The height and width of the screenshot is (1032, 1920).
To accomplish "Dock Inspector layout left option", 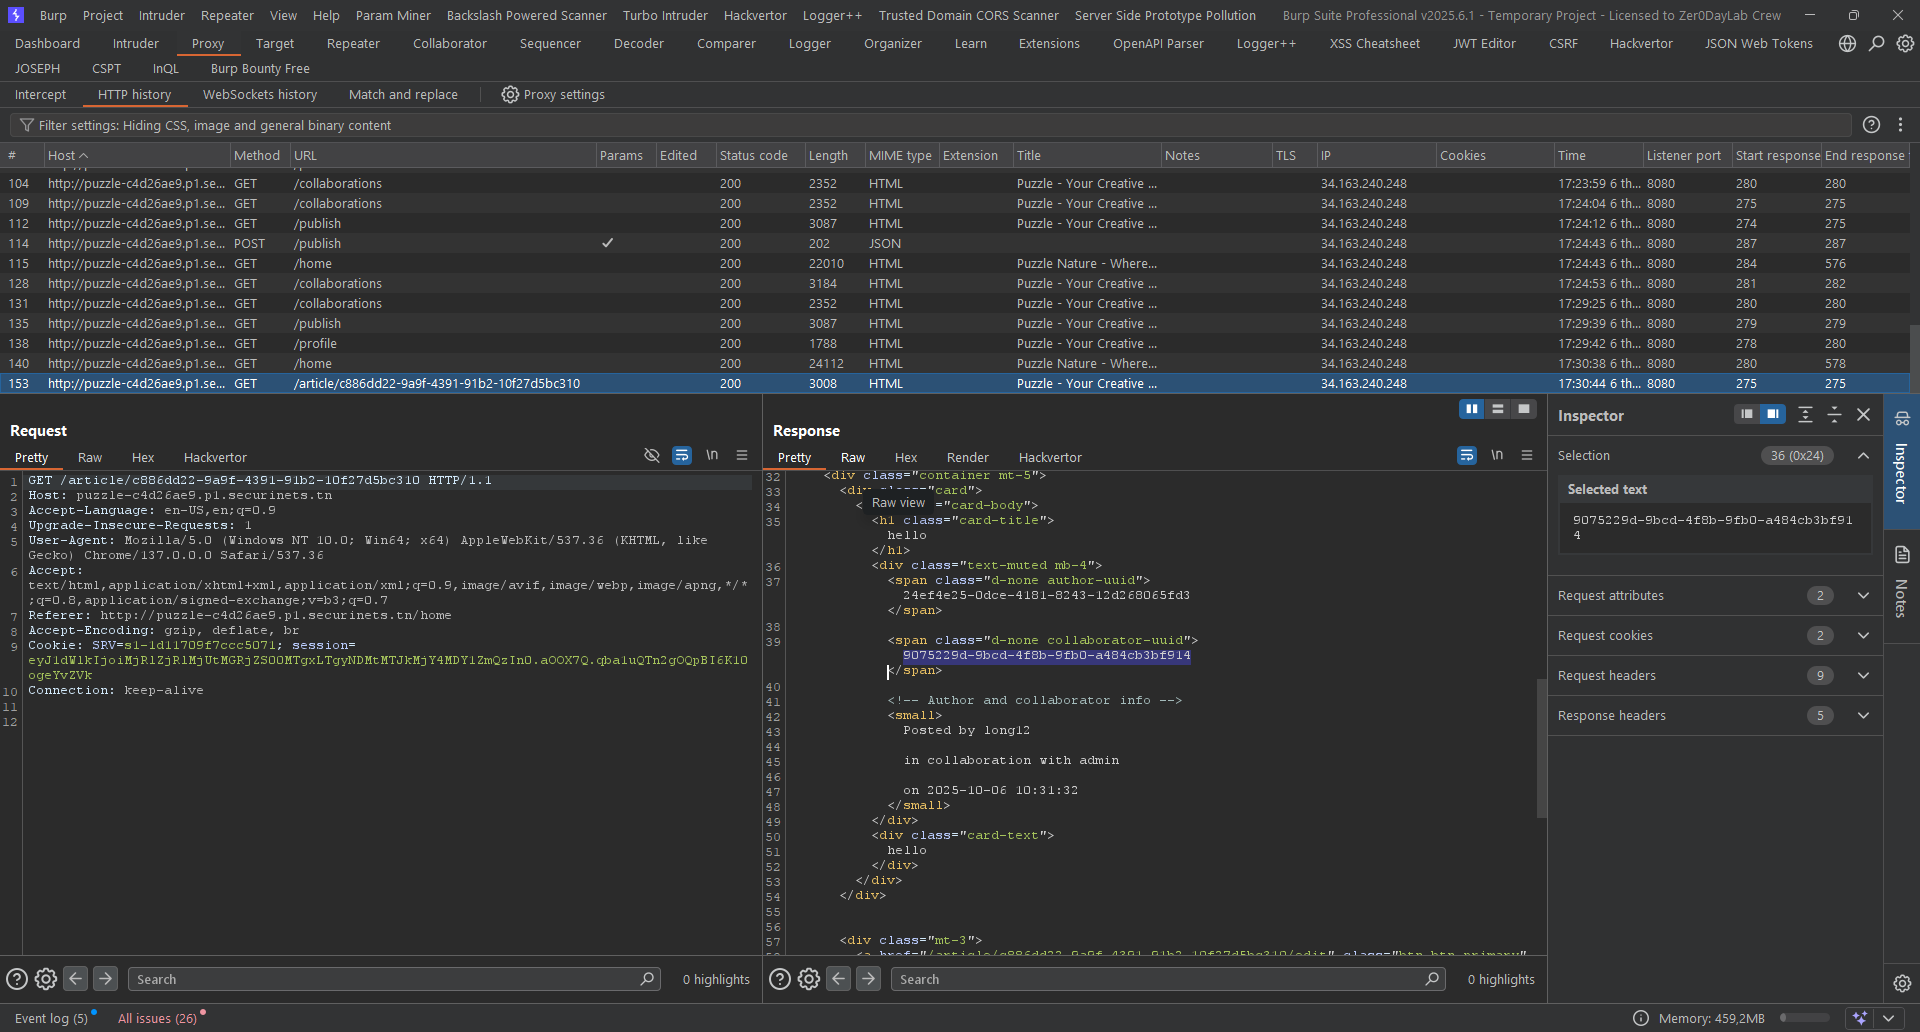I will tap(1747, 414).
